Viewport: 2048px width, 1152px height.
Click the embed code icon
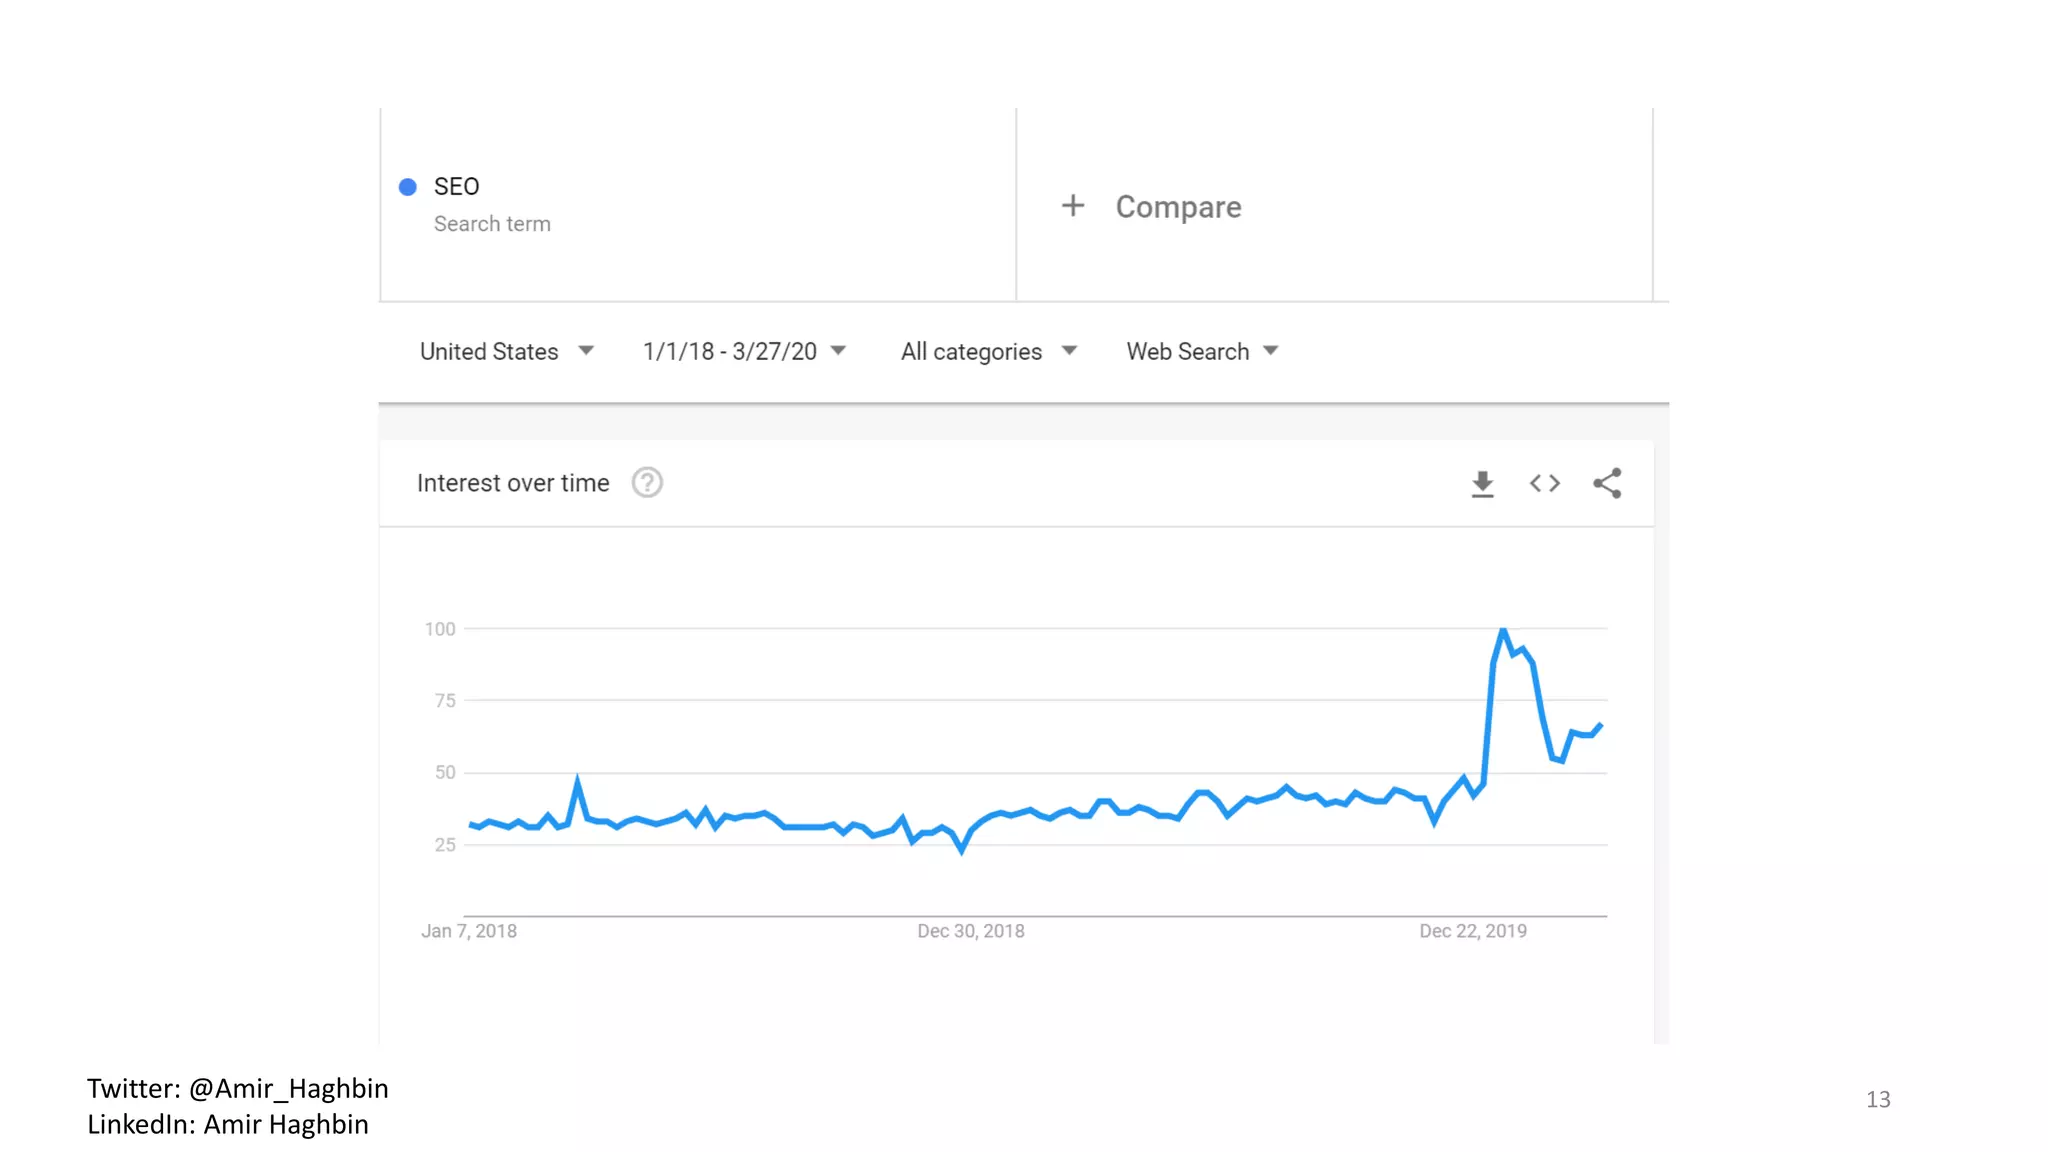(1544, 484)
